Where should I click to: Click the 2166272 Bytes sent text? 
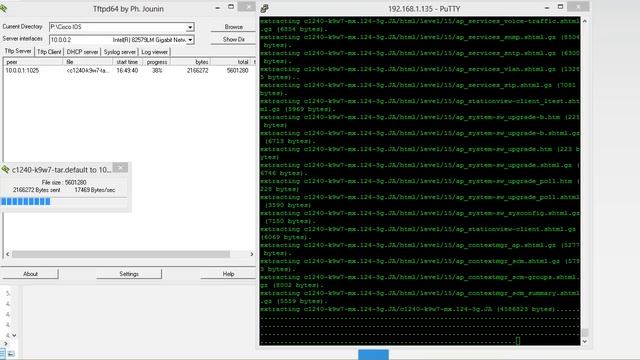coord(36,190)
